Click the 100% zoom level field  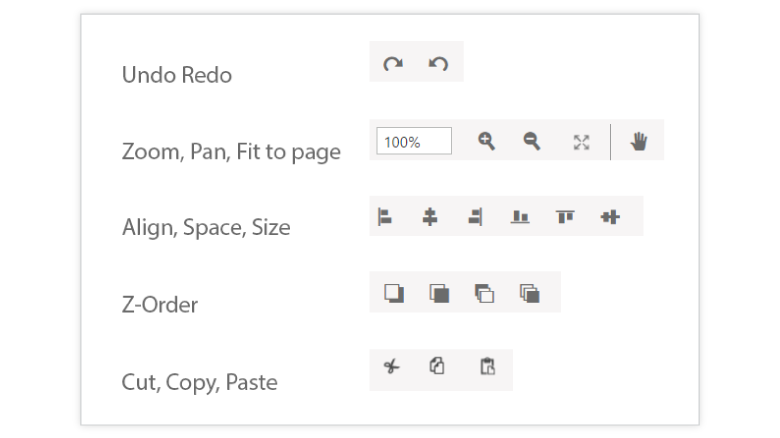point(414,142)
